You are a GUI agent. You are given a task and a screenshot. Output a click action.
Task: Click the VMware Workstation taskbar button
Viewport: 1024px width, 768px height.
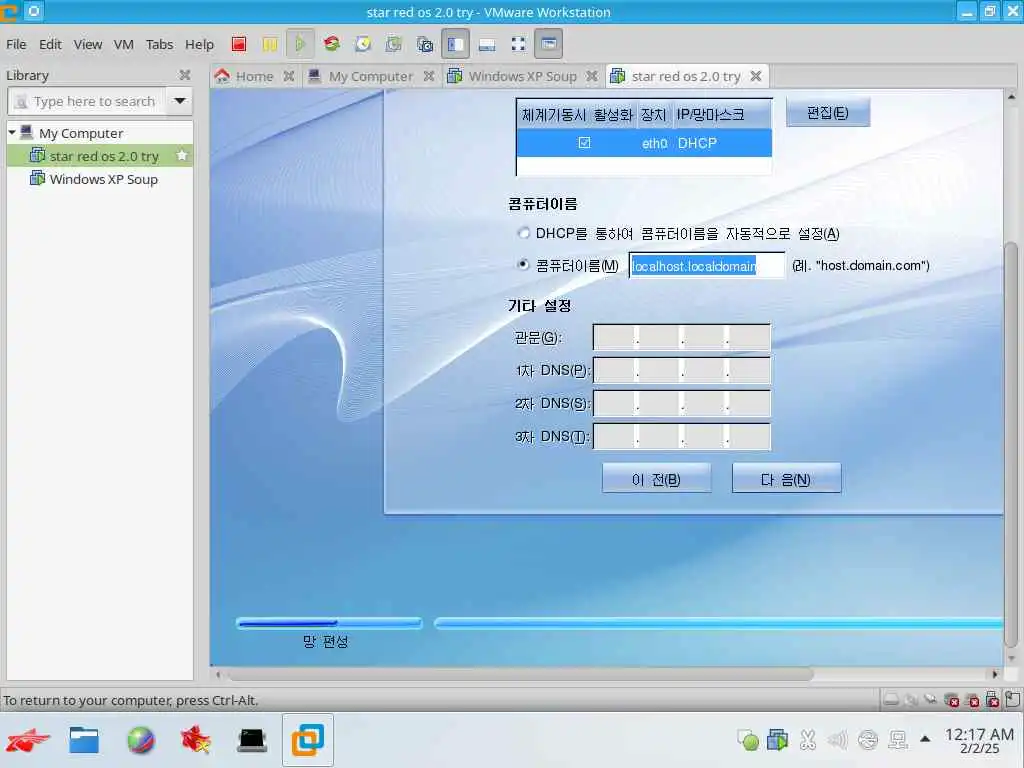(308, 740)
